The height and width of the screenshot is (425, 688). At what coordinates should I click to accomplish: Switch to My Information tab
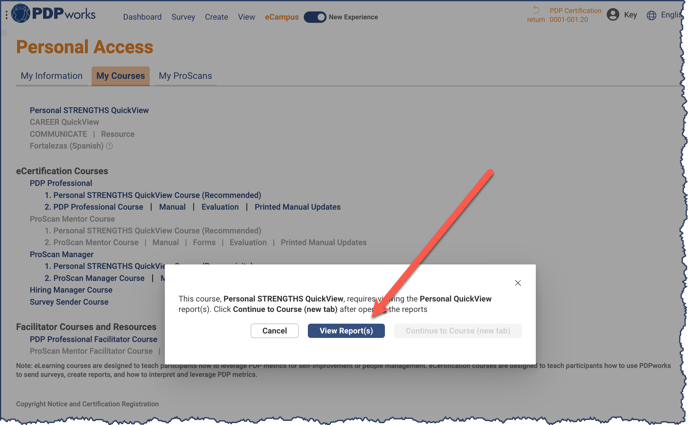(x=51, y=76)
